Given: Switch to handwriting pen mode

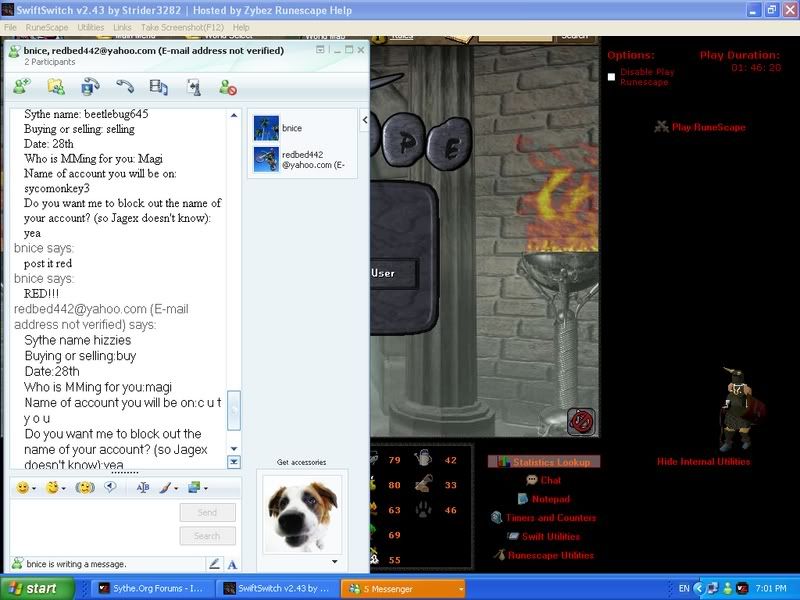Looking at the screenshot, I should [x=214, y=564].
